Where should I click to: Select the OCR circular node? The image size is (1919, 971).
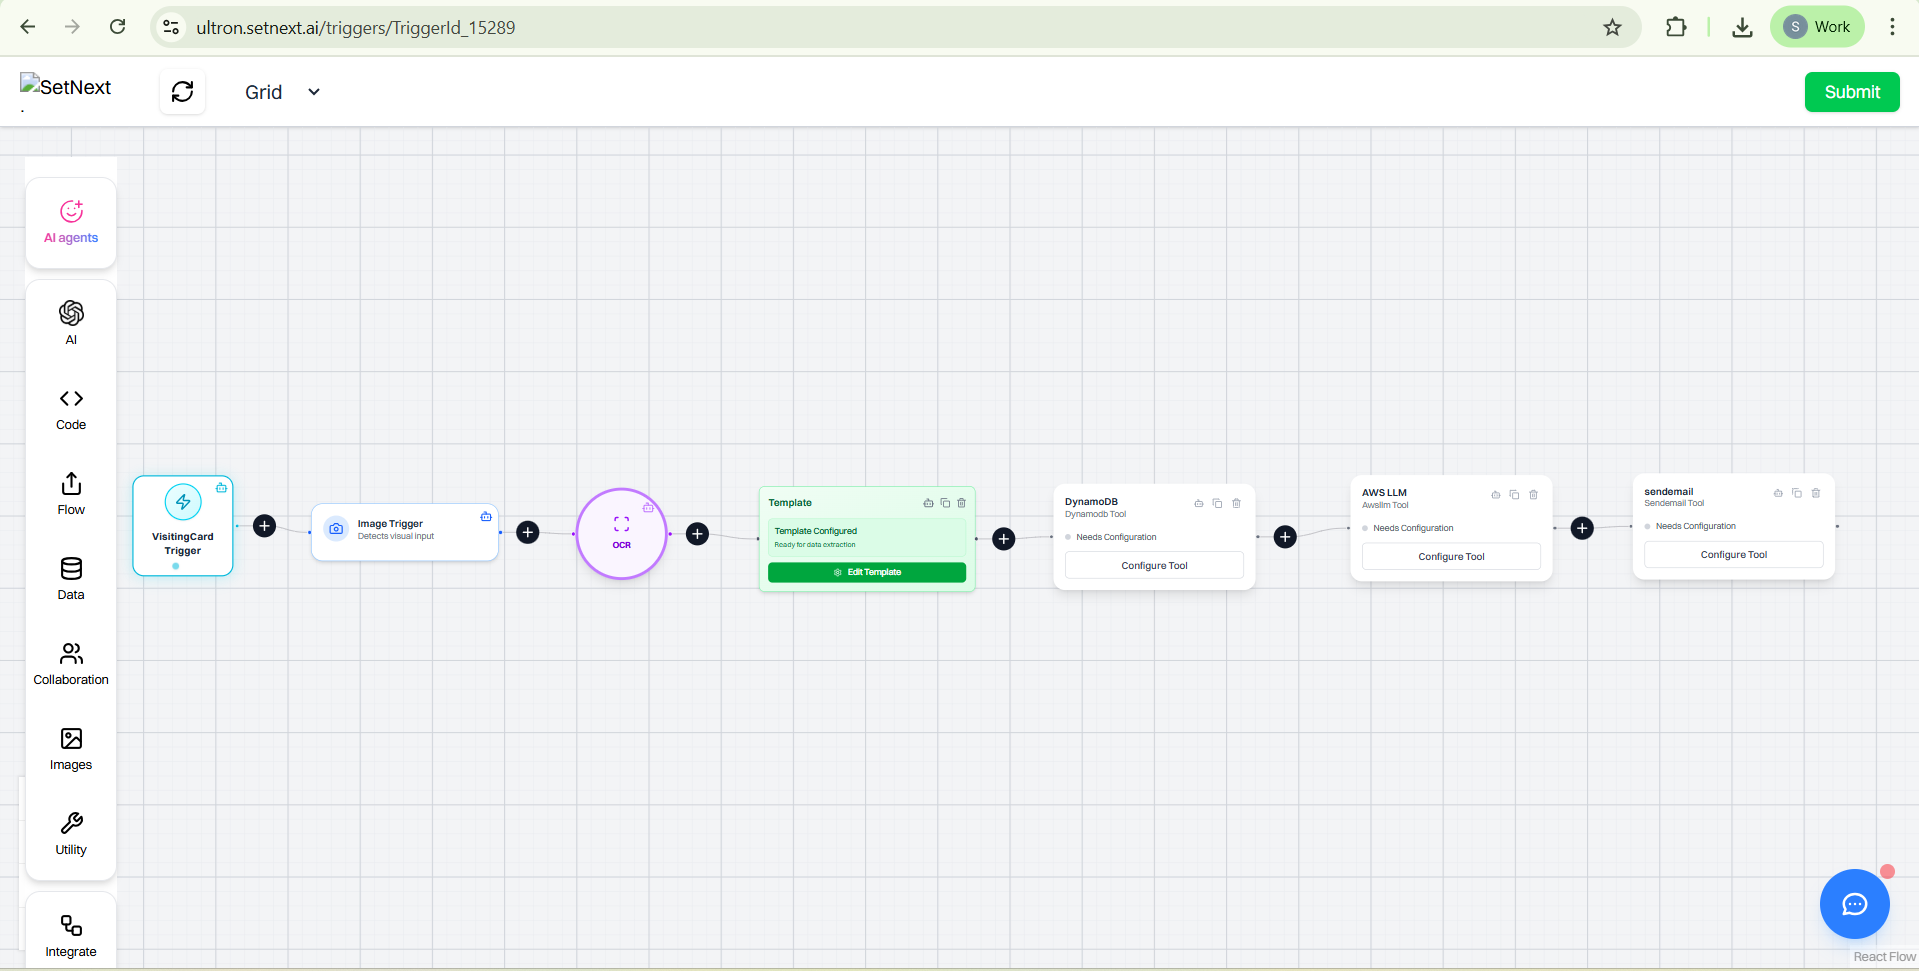(622, 533)
